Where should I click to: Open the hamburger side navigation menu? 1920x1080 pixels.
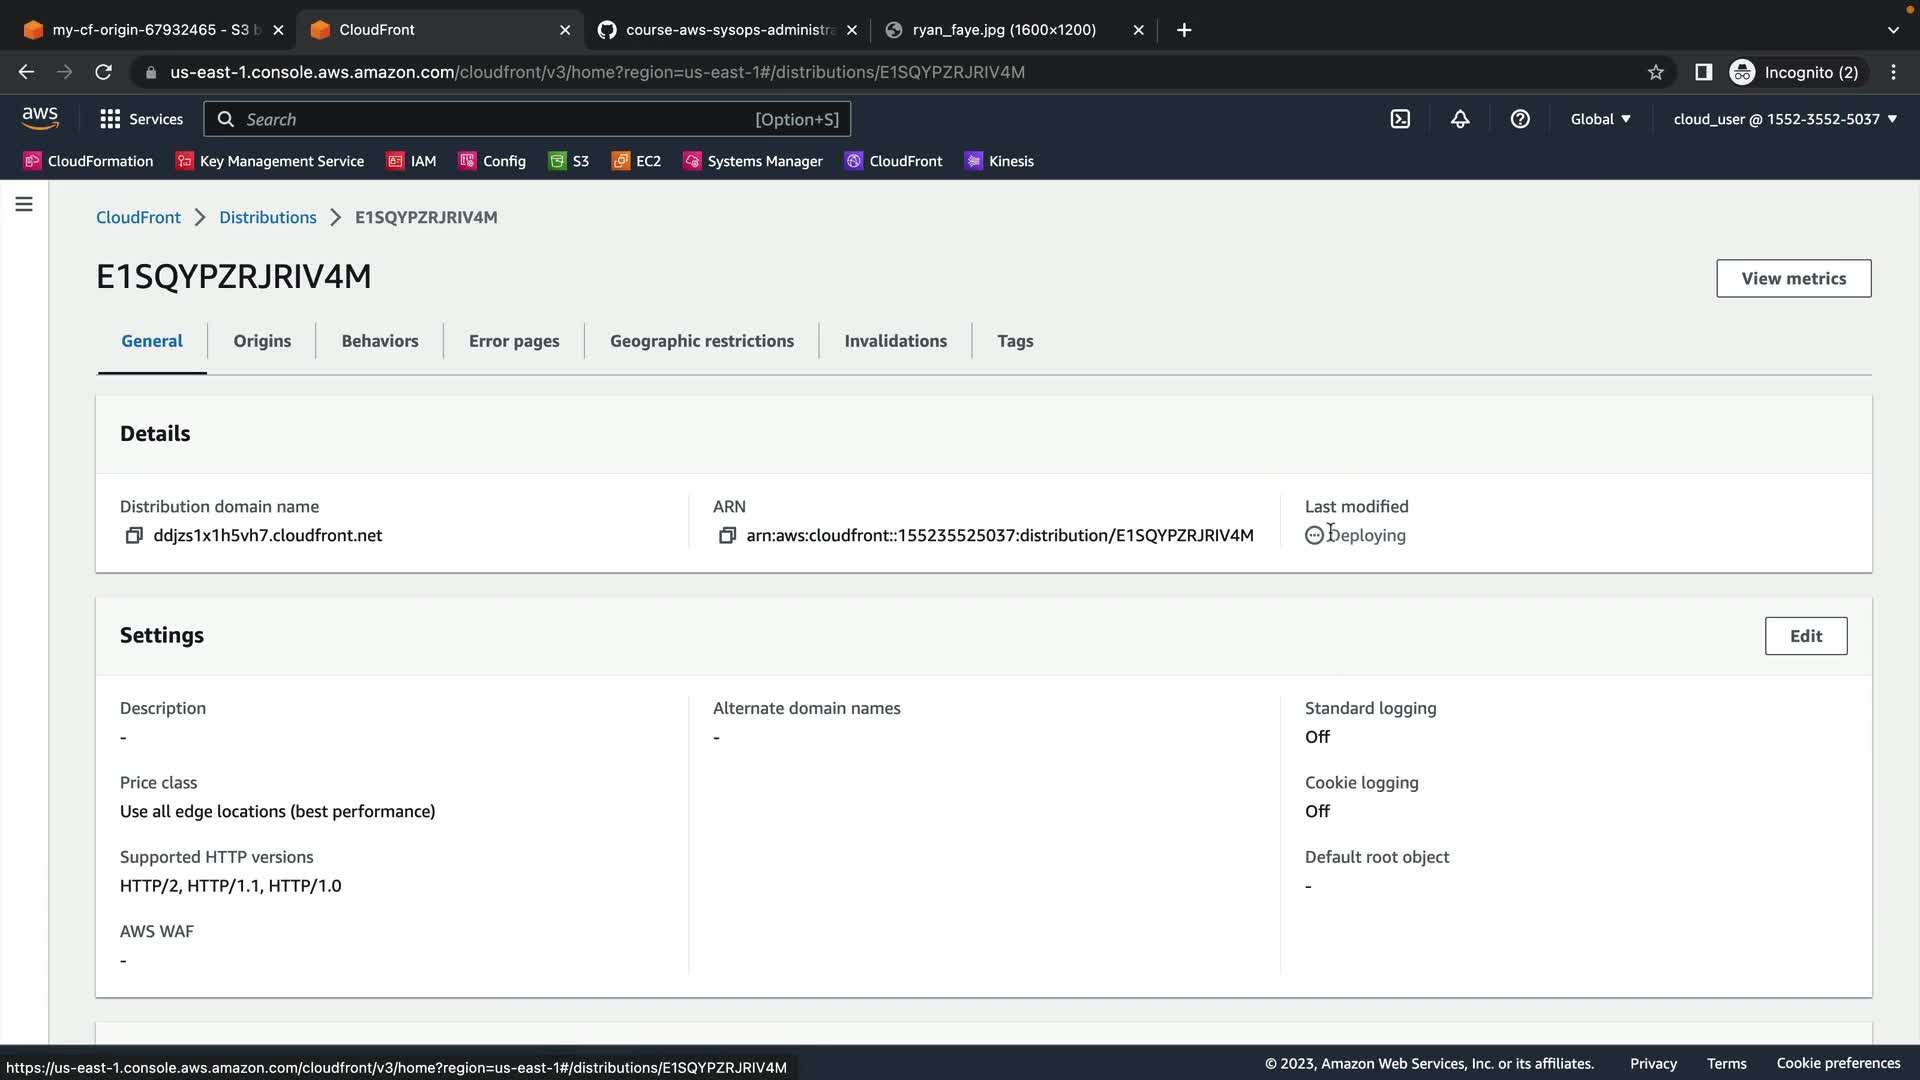pyautogui.click(x=24, y=204)
